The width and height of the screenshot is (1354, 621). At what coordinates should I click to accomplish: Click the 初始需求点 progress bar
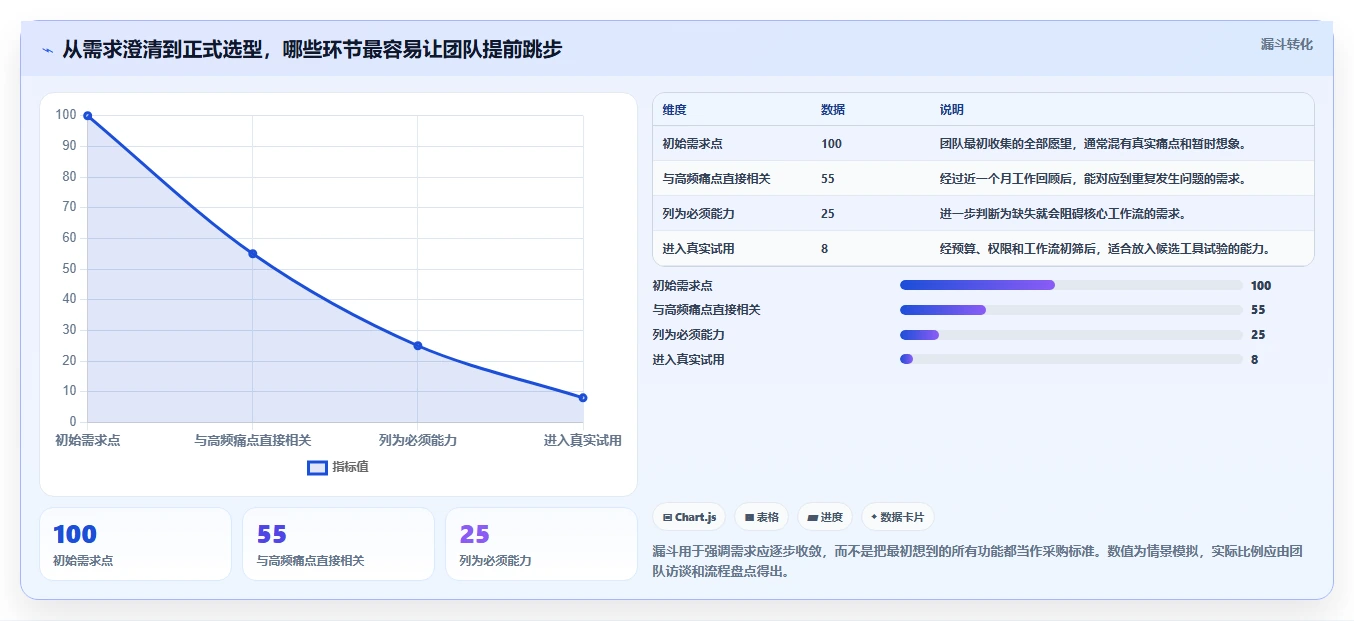[x=1071, y=285]
